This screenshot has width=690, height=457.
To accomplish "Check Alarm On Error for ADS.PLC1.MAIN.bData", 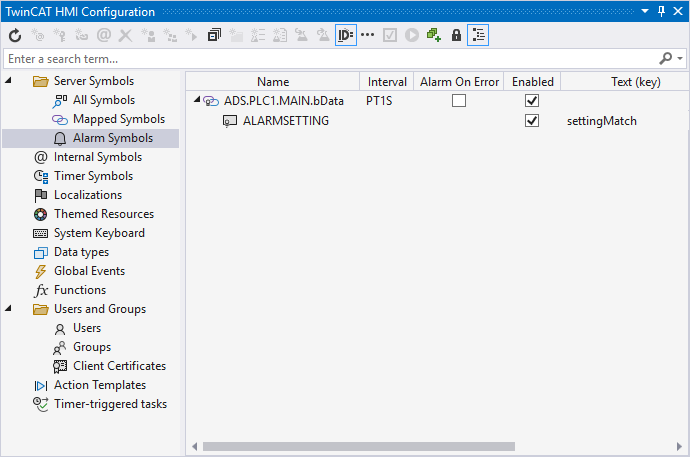I will click(459, 100).
